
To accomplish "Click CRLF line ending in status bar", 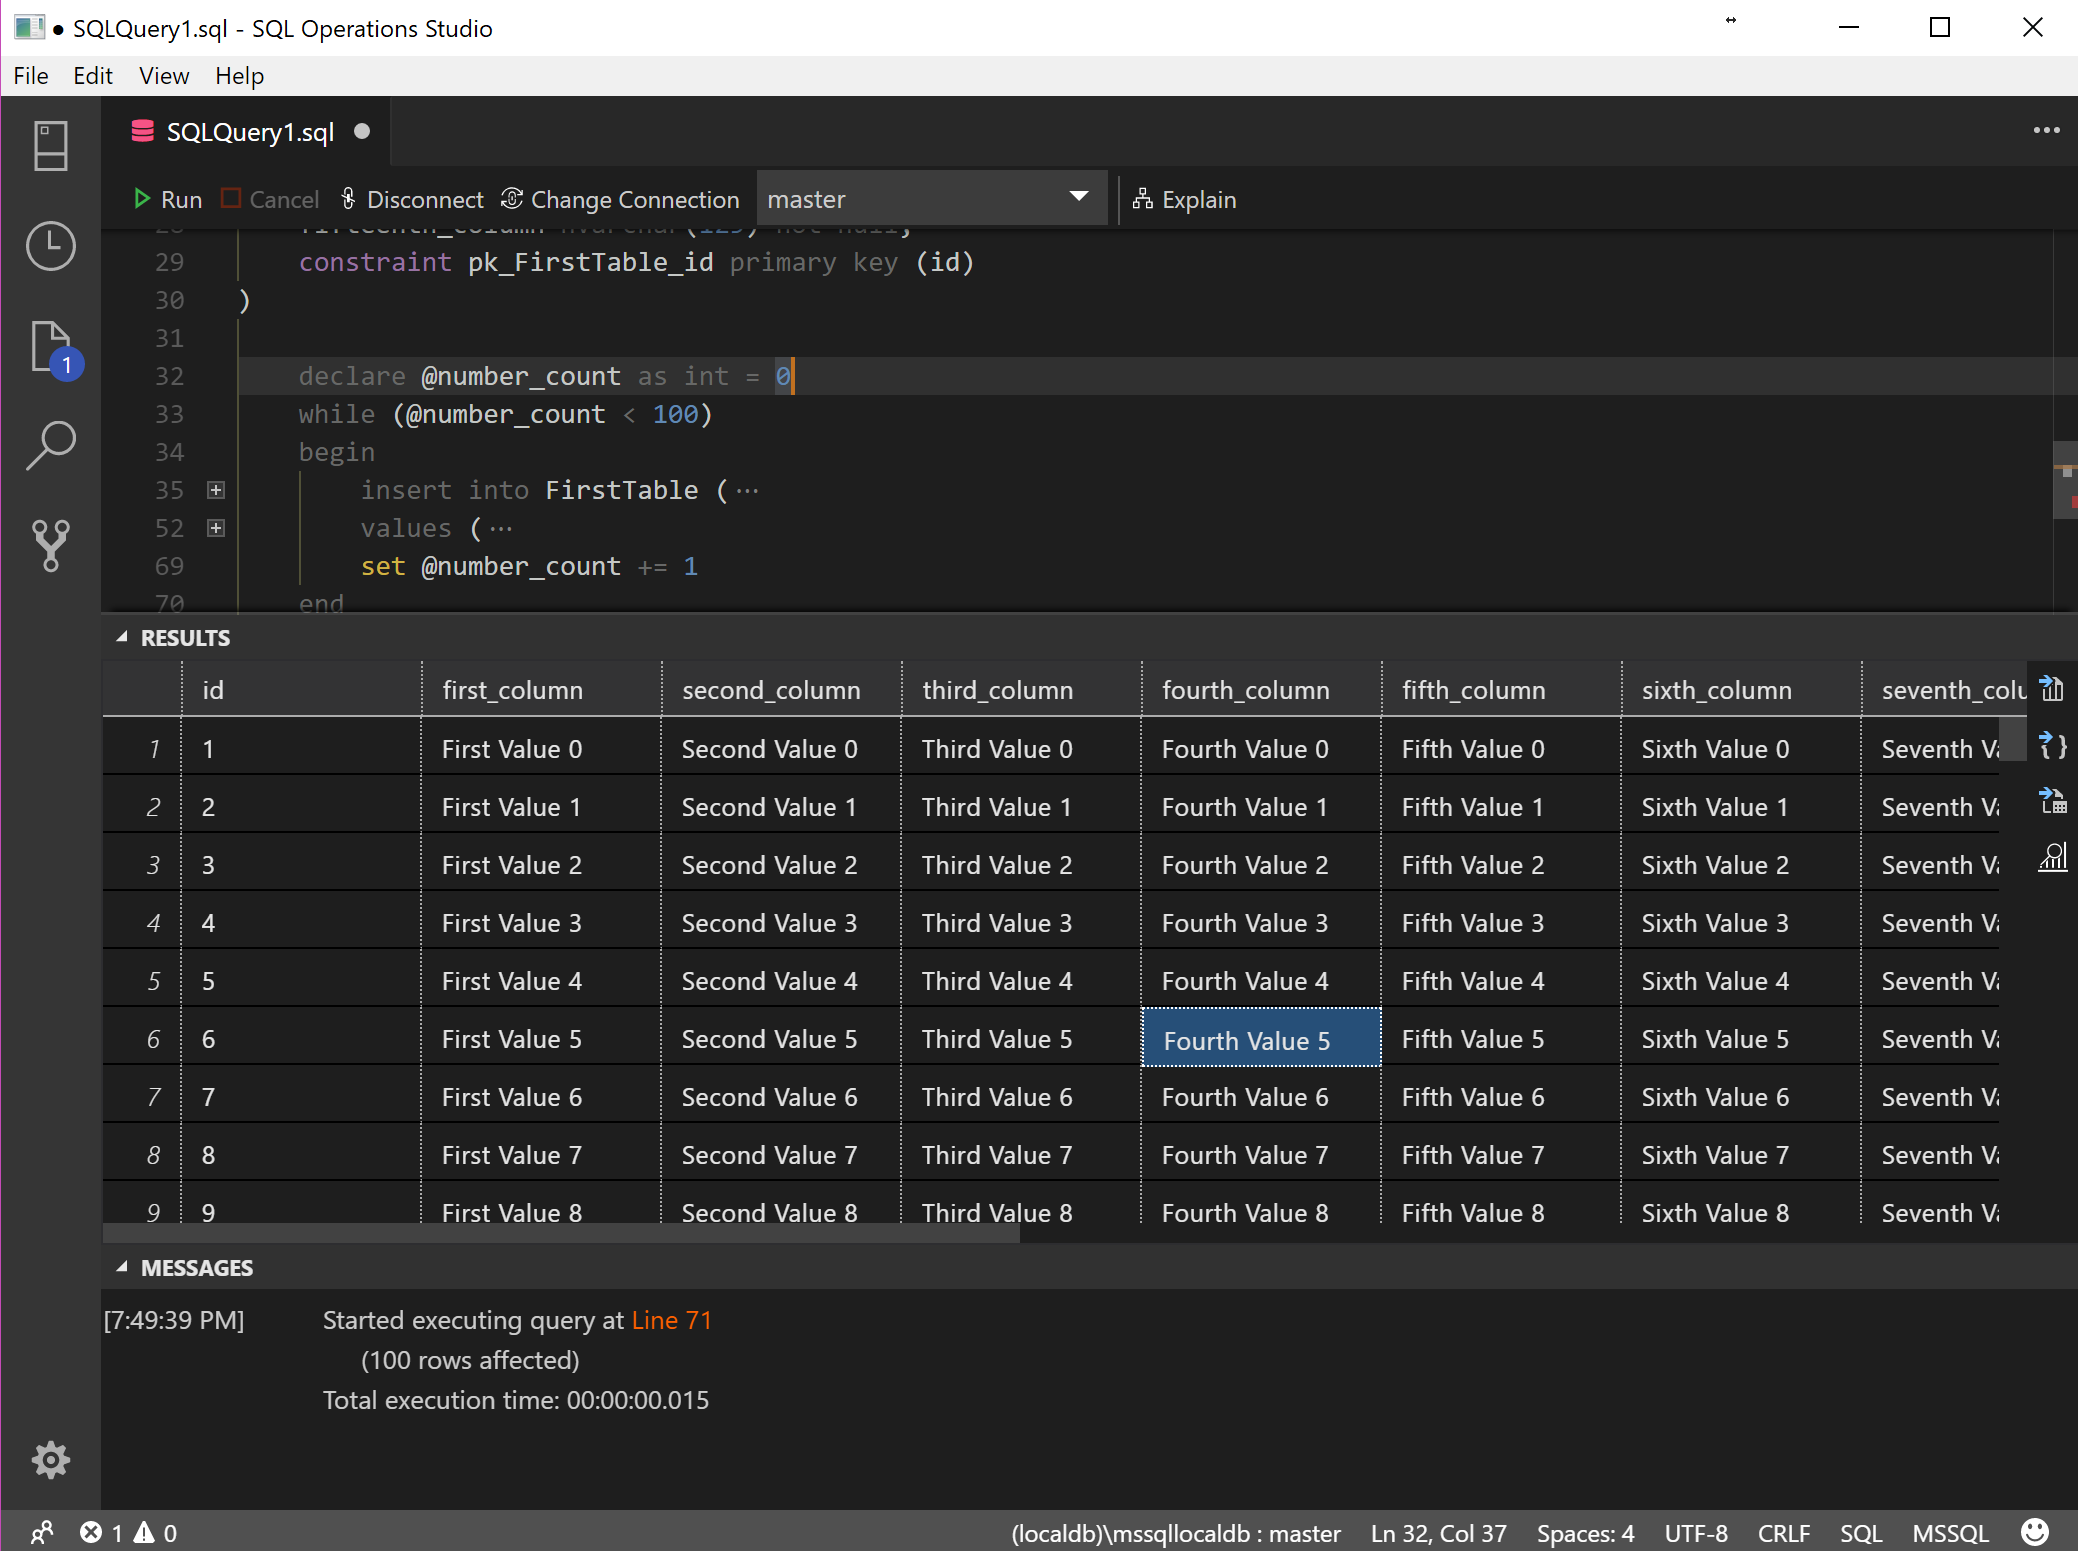I will point(1784,1533).
